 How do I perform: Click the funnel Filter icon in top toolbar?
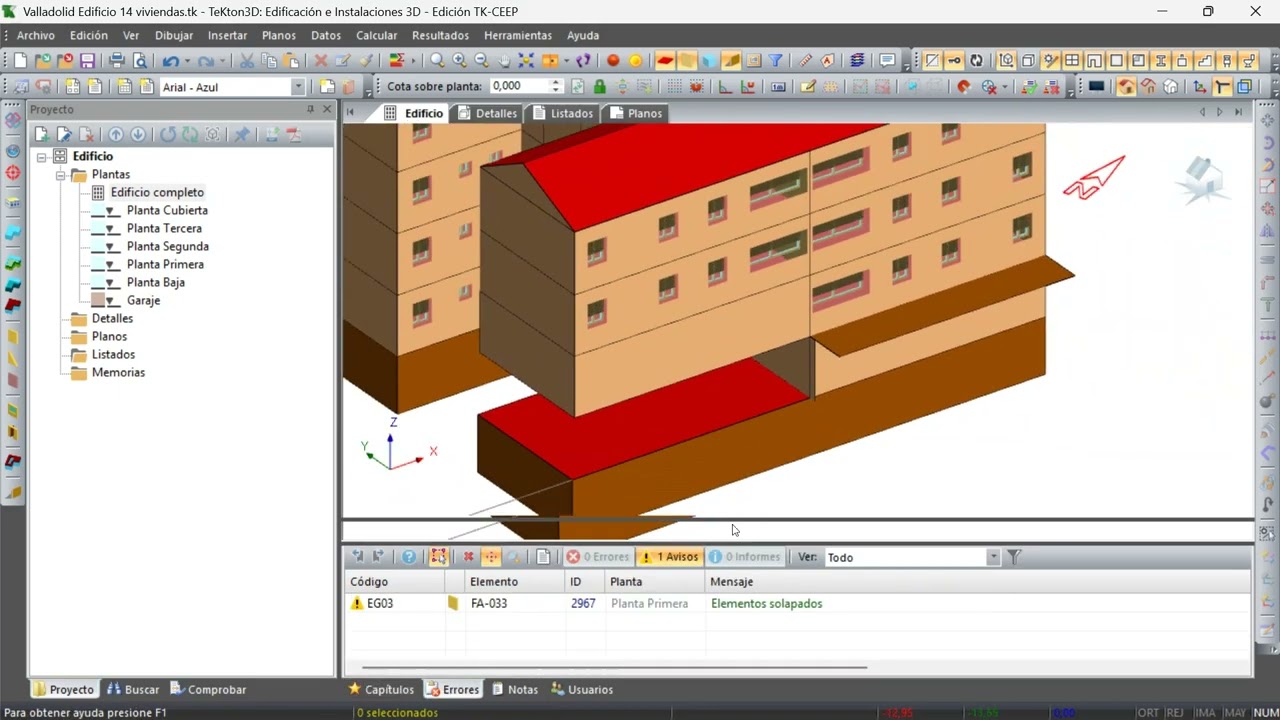[775, 61]
